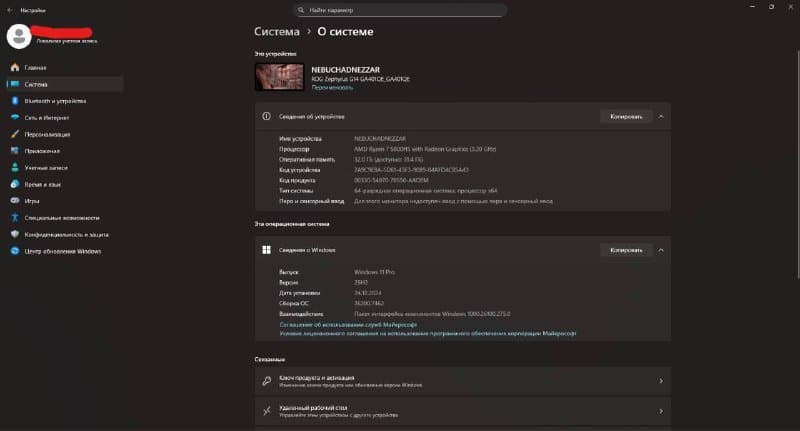
Task: Open the Время и язык globe icon
Action: click(x=15, y=184)
